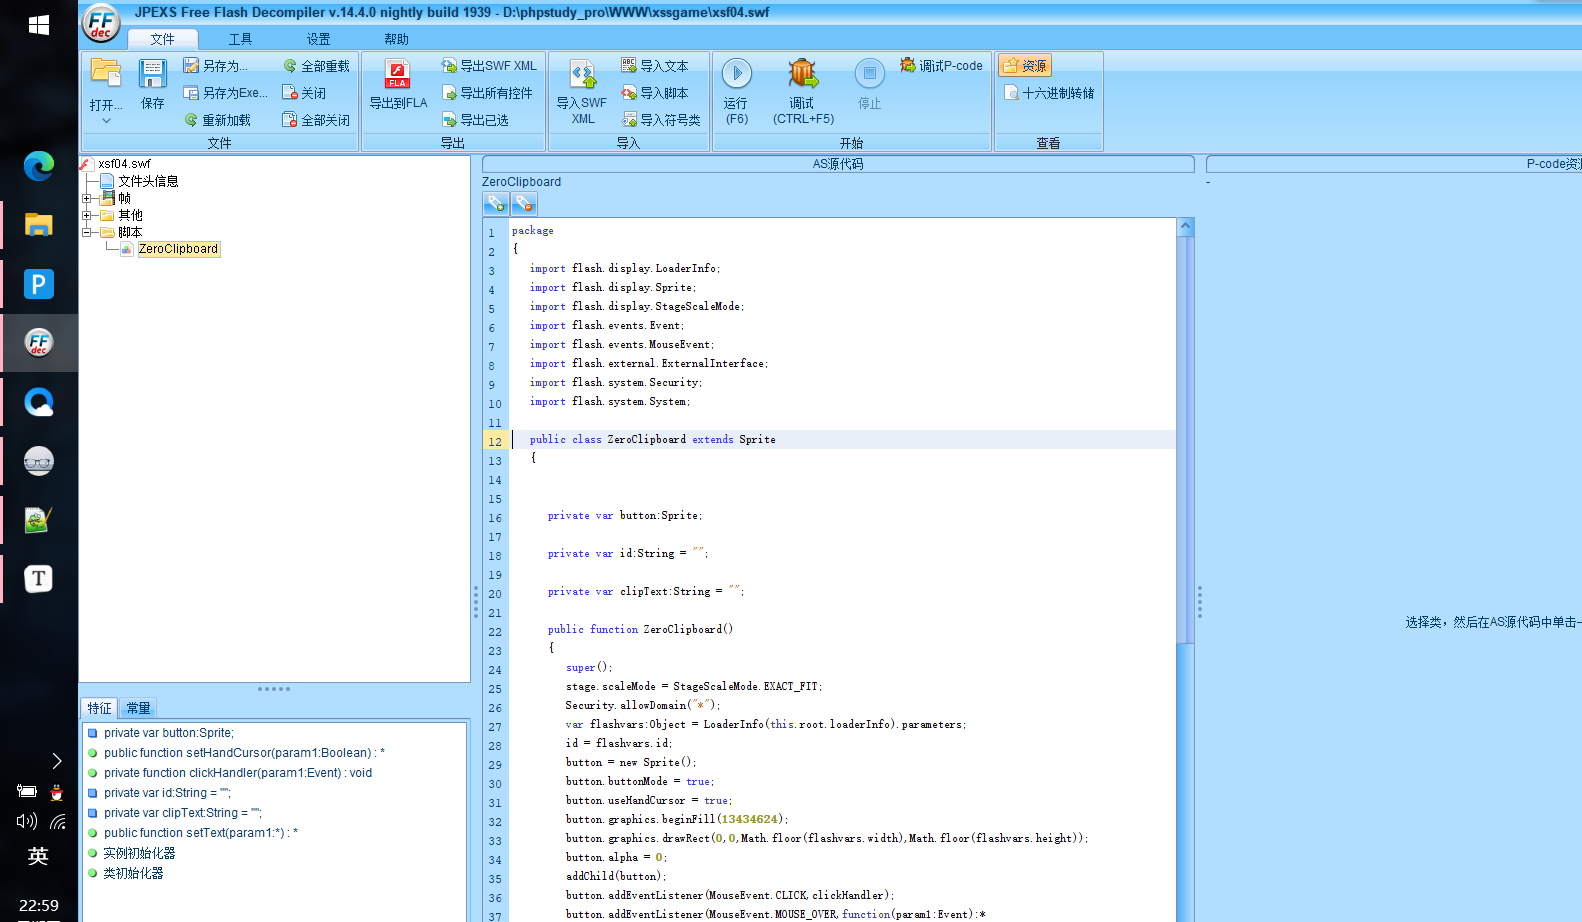Click 导入文本 import text
The height and width of the screenshot is (922, 1582).
tap(655, 66)
